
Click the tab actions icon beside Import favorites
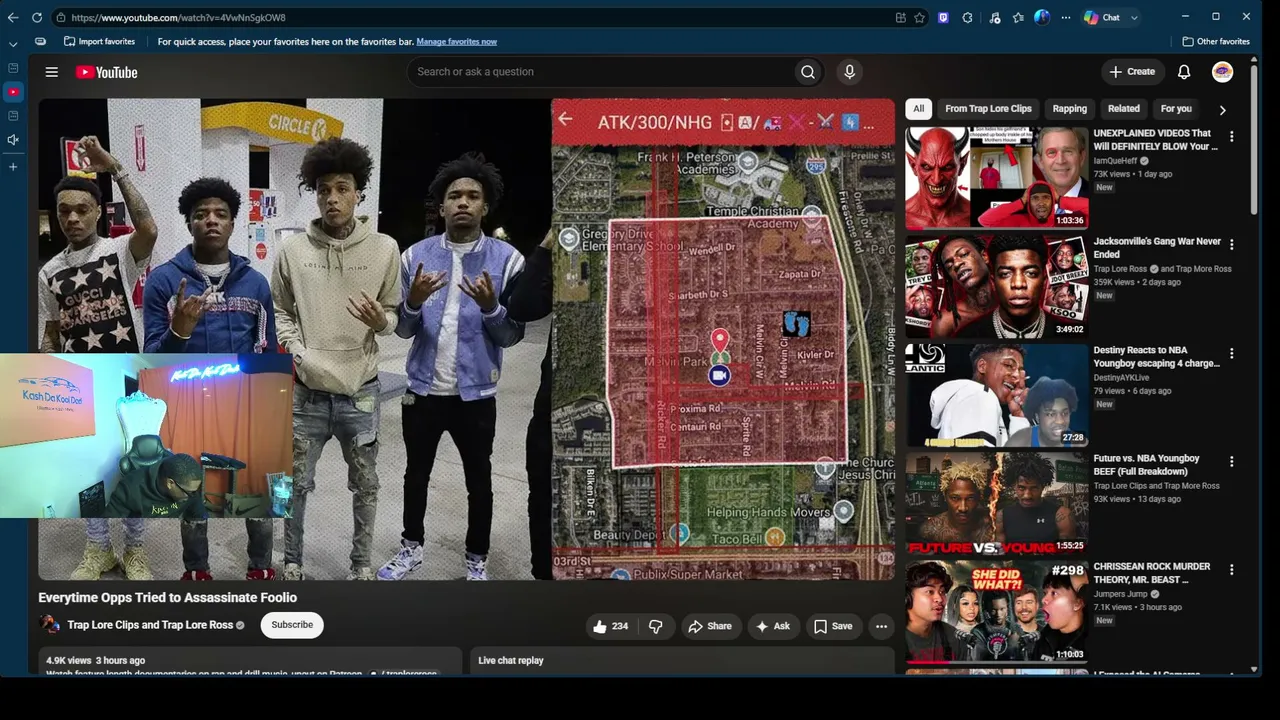click(40, 41)
